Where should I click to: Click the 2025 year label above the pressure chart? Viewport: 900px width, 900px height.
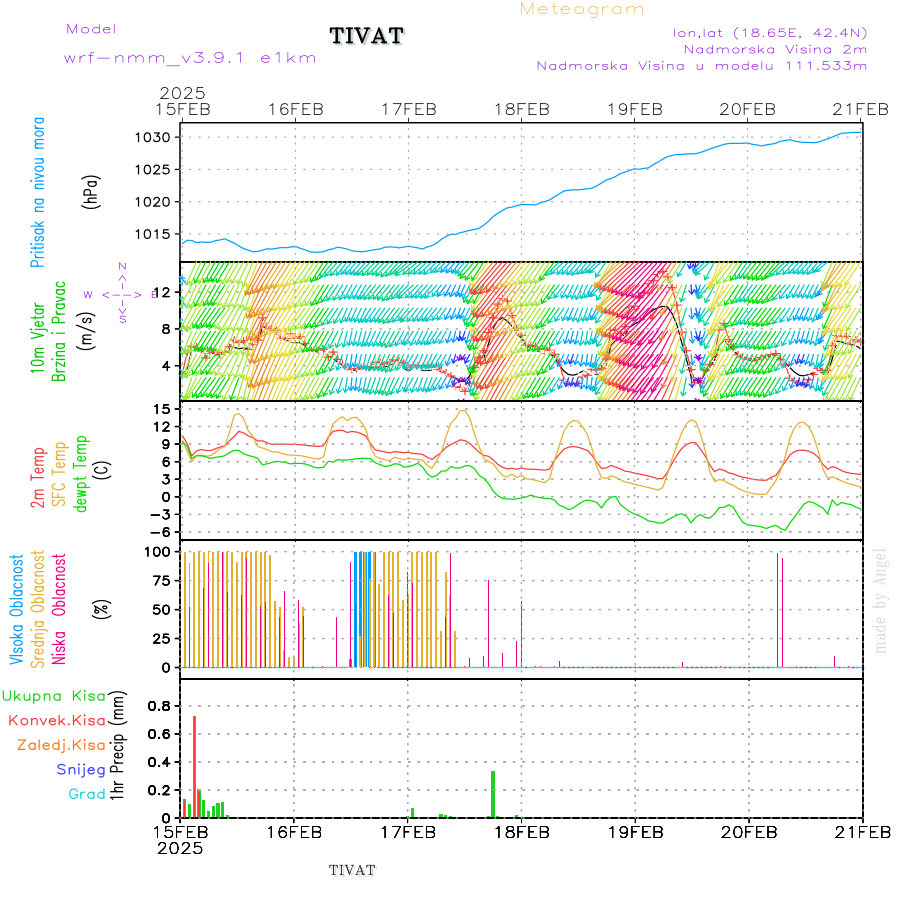(182, 93)
